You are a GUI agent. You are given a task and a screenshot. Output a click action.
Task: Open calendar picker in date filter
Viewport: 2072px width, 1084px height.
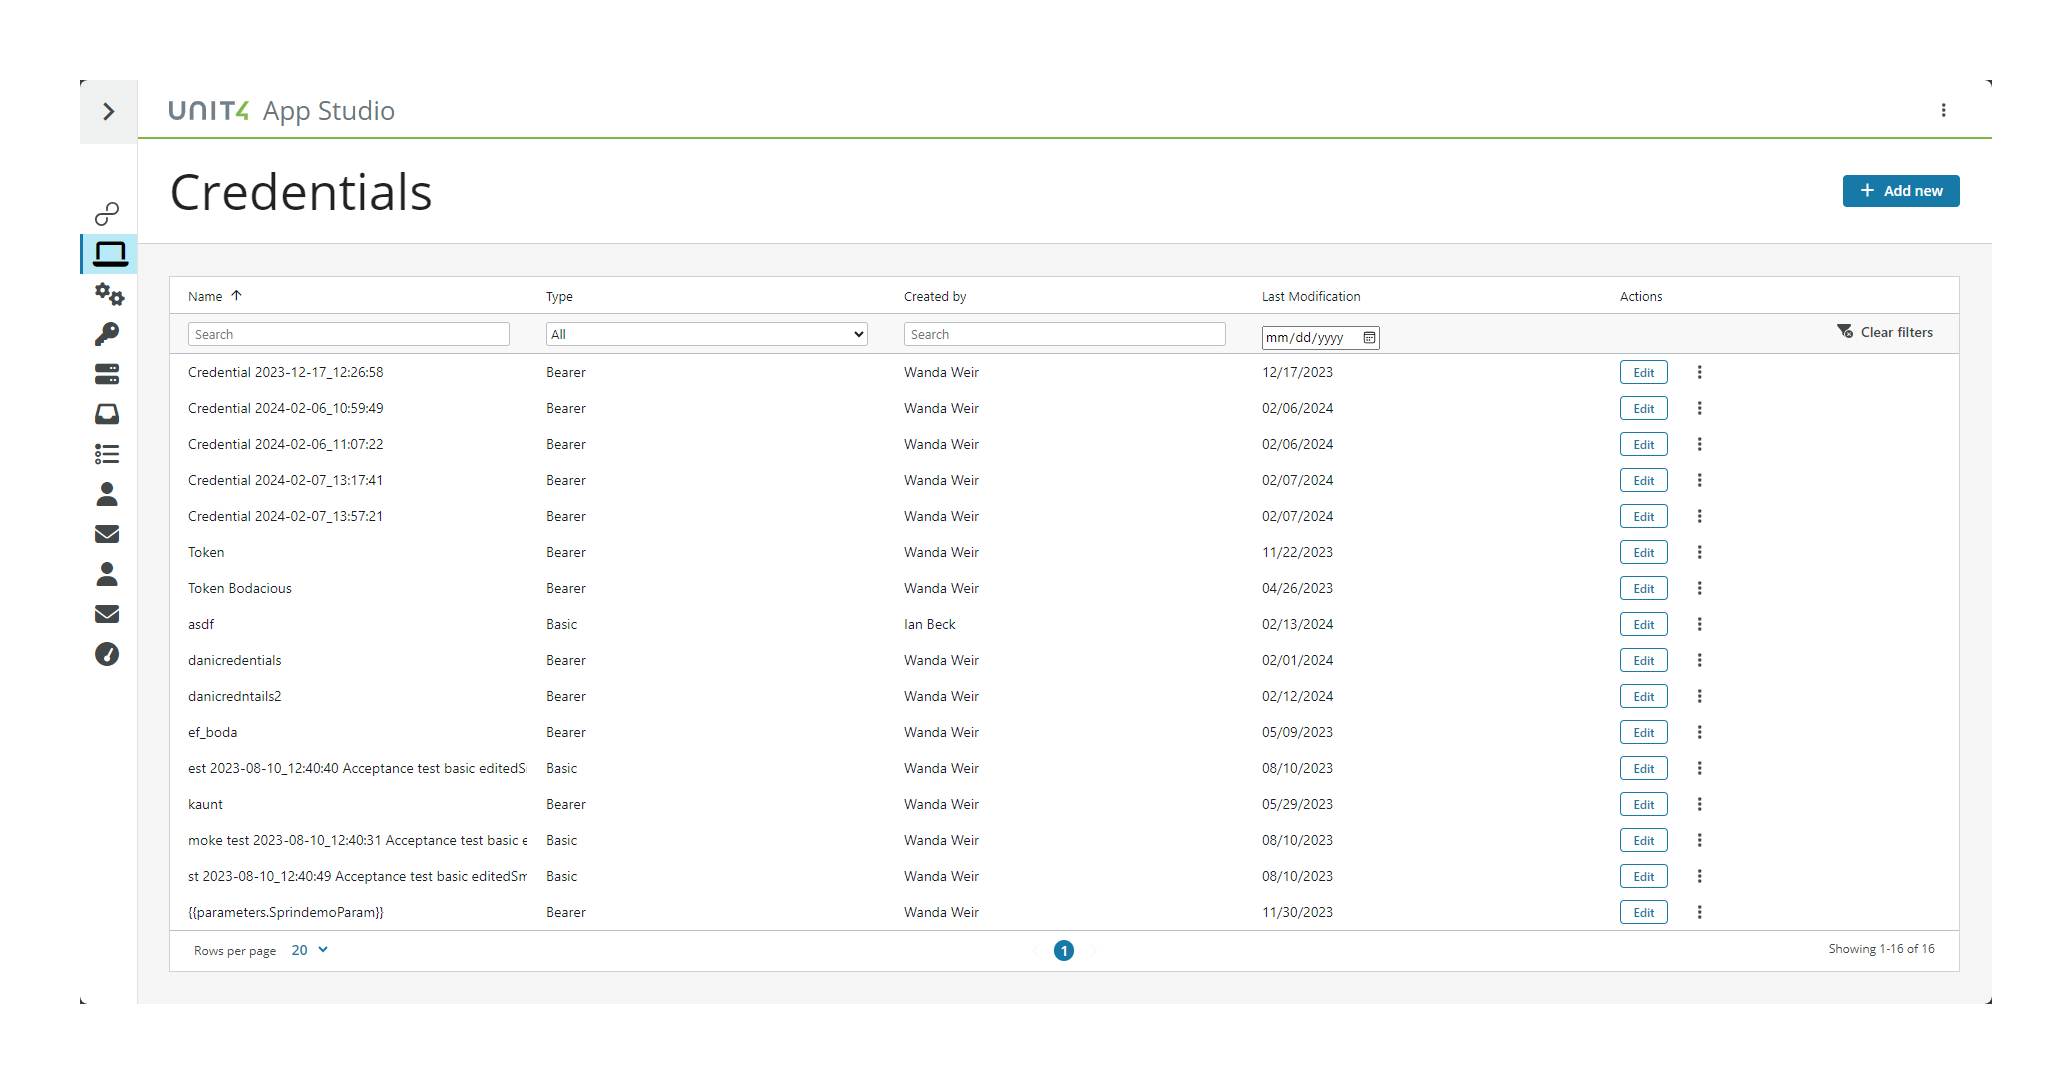[1369, 338]
